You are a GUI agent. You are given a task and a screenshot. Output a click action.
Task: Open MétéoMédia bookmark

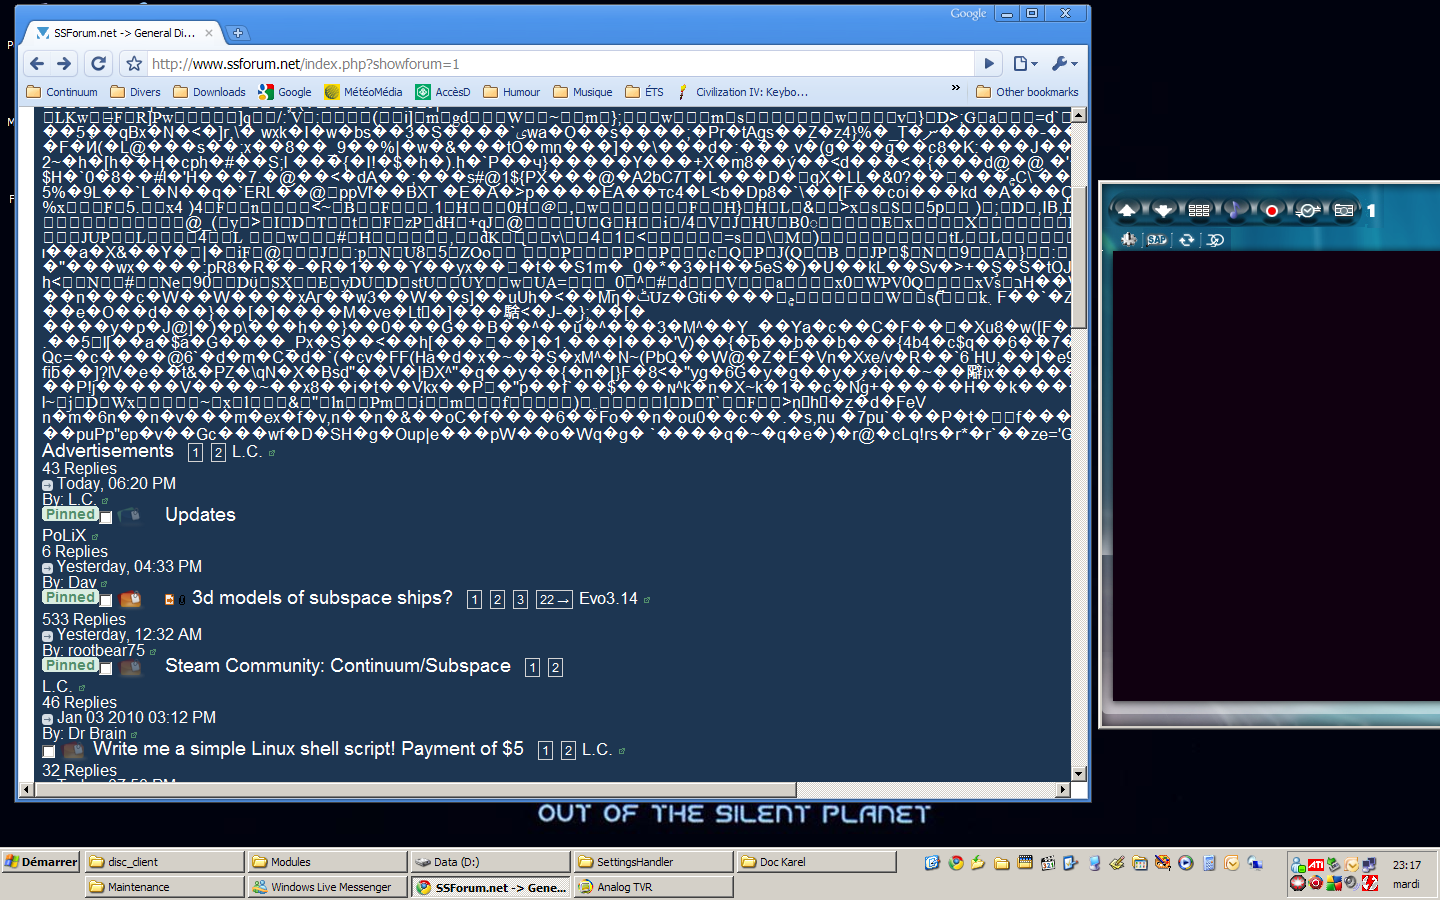pyautogui.click(x=363, y=92)
